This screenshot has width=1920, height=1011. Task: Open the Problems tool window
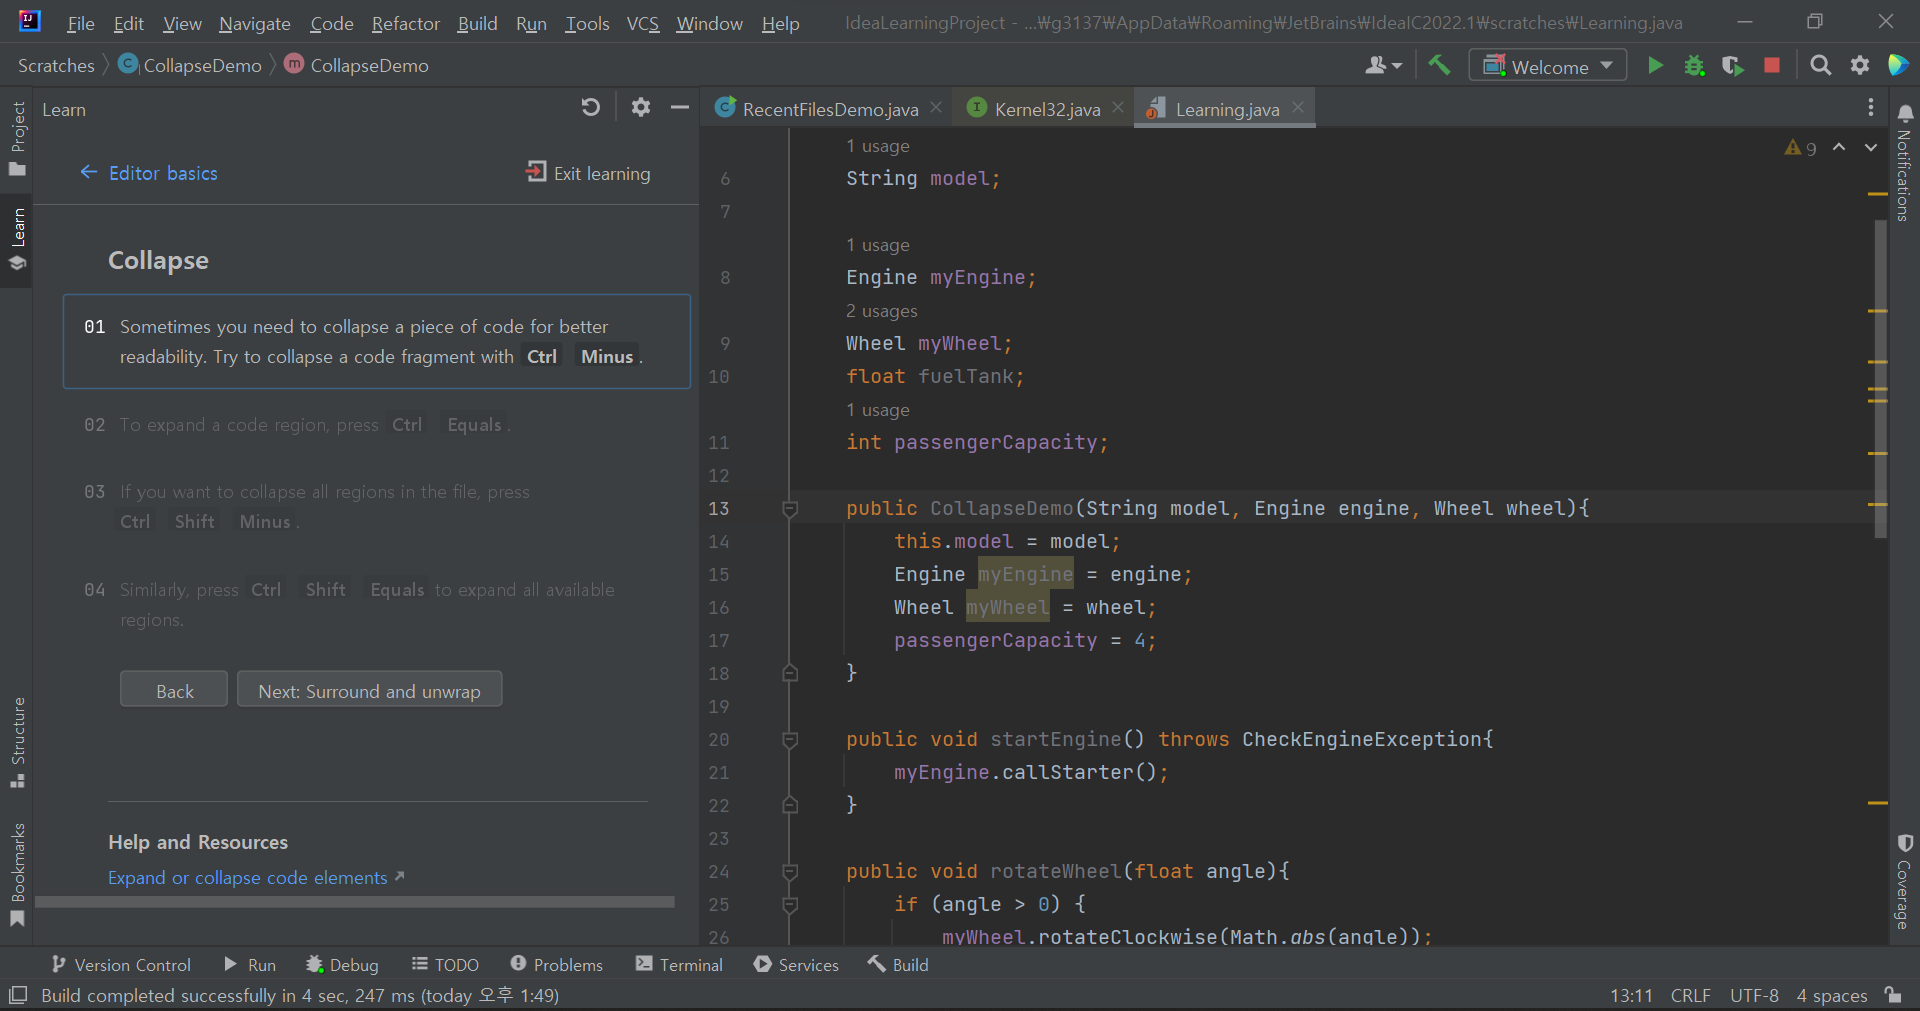tap(557, 965)
